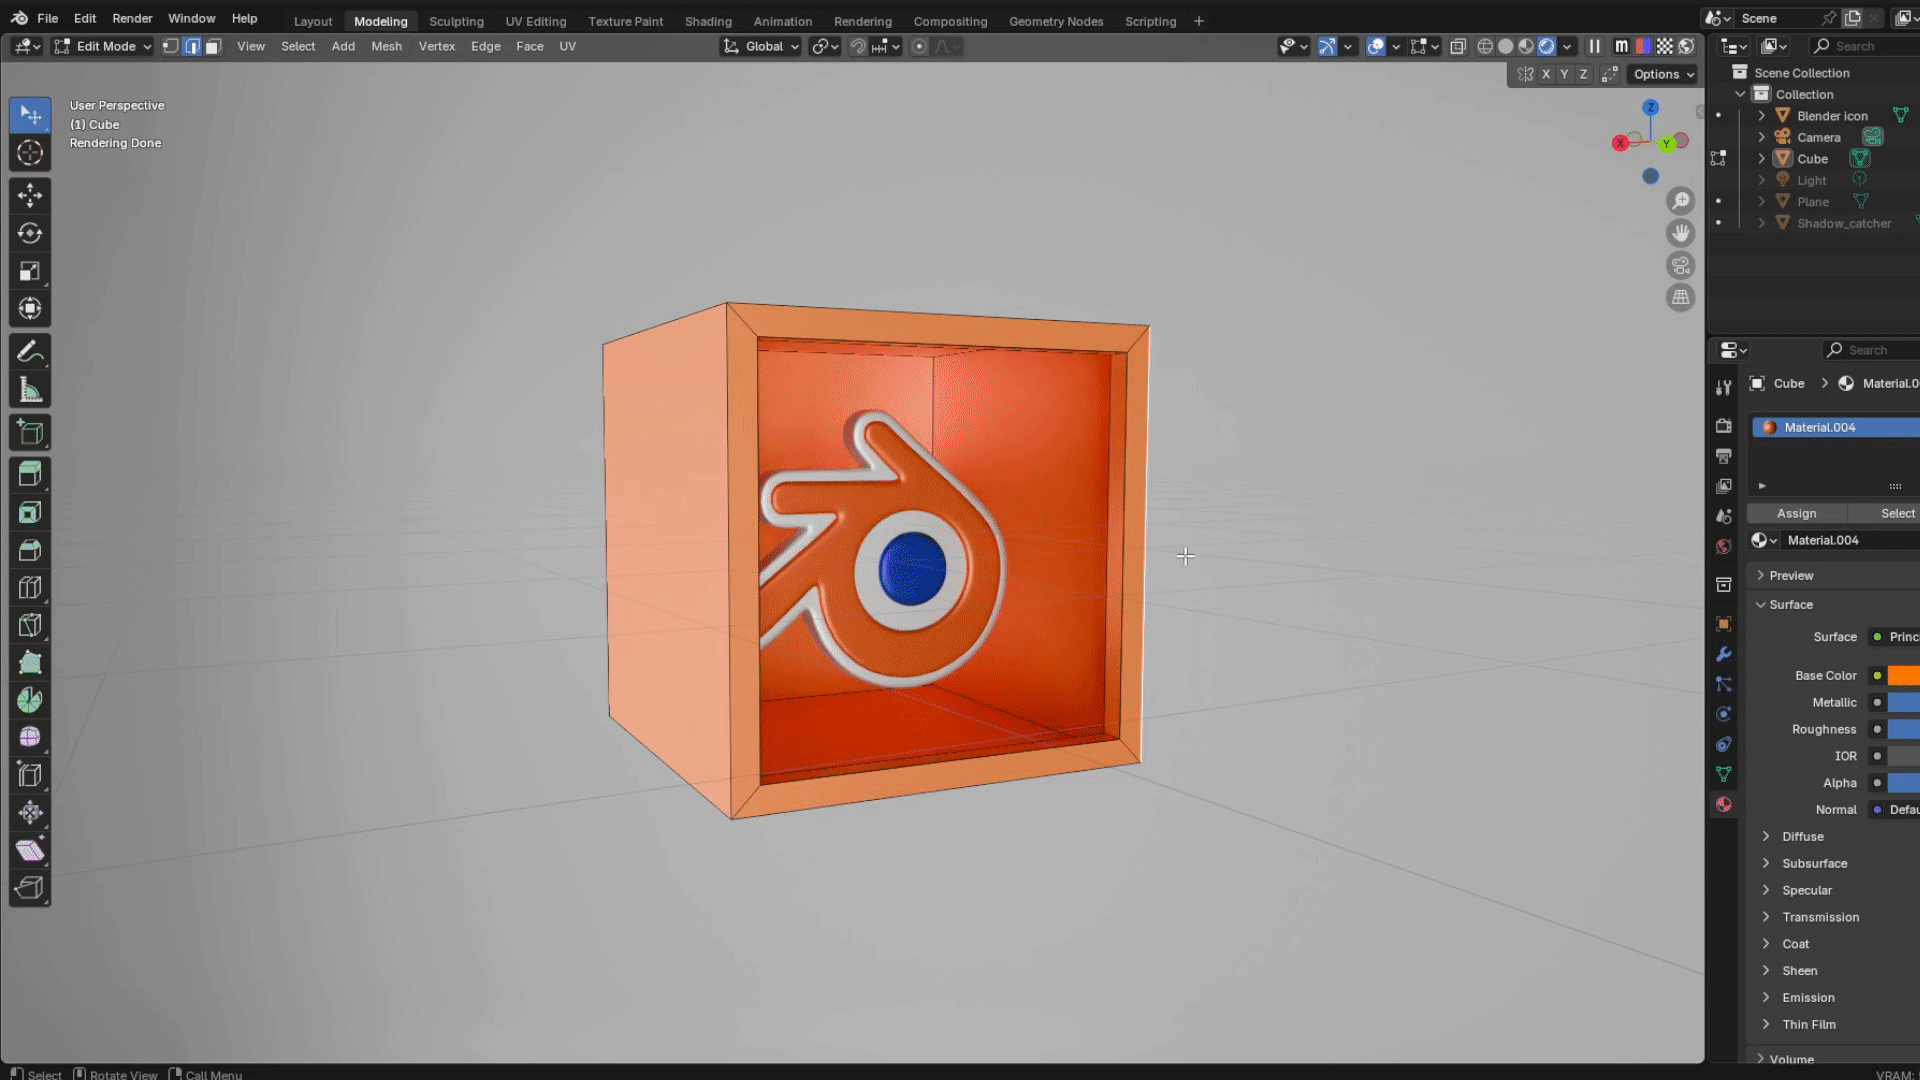Click the Base Color orange swatch
This screenshot has height=1080, width=1920.
(x=1904, y=675)
